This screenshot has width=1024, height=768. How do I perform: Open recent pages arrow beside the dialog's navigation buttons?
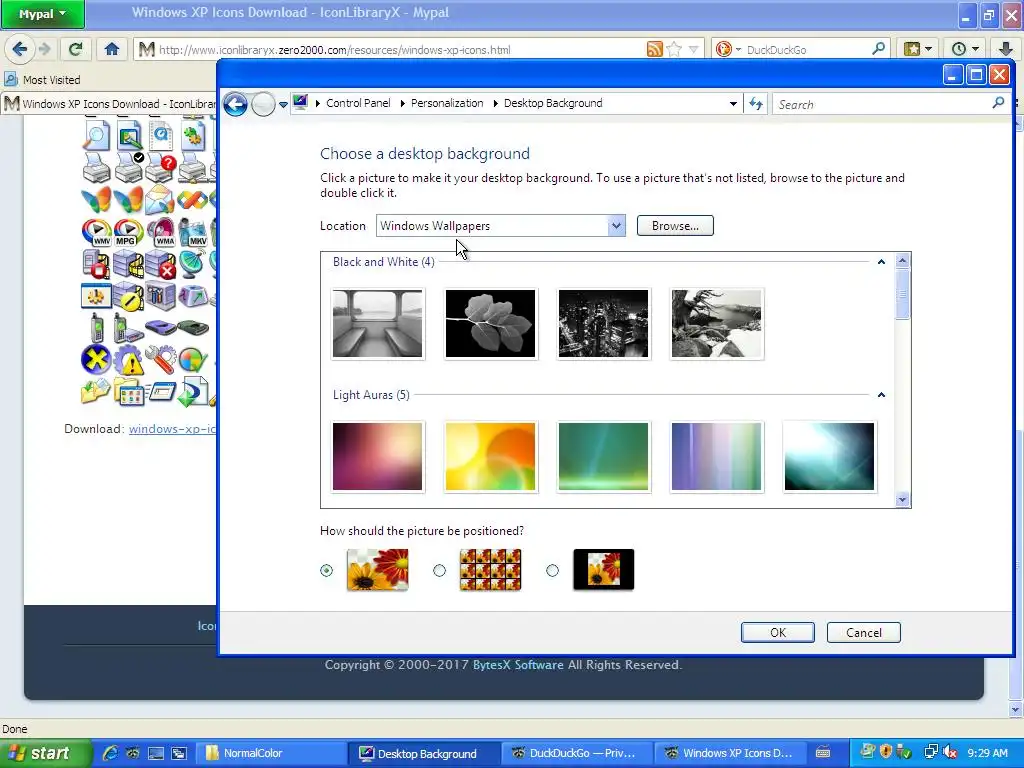283,104
